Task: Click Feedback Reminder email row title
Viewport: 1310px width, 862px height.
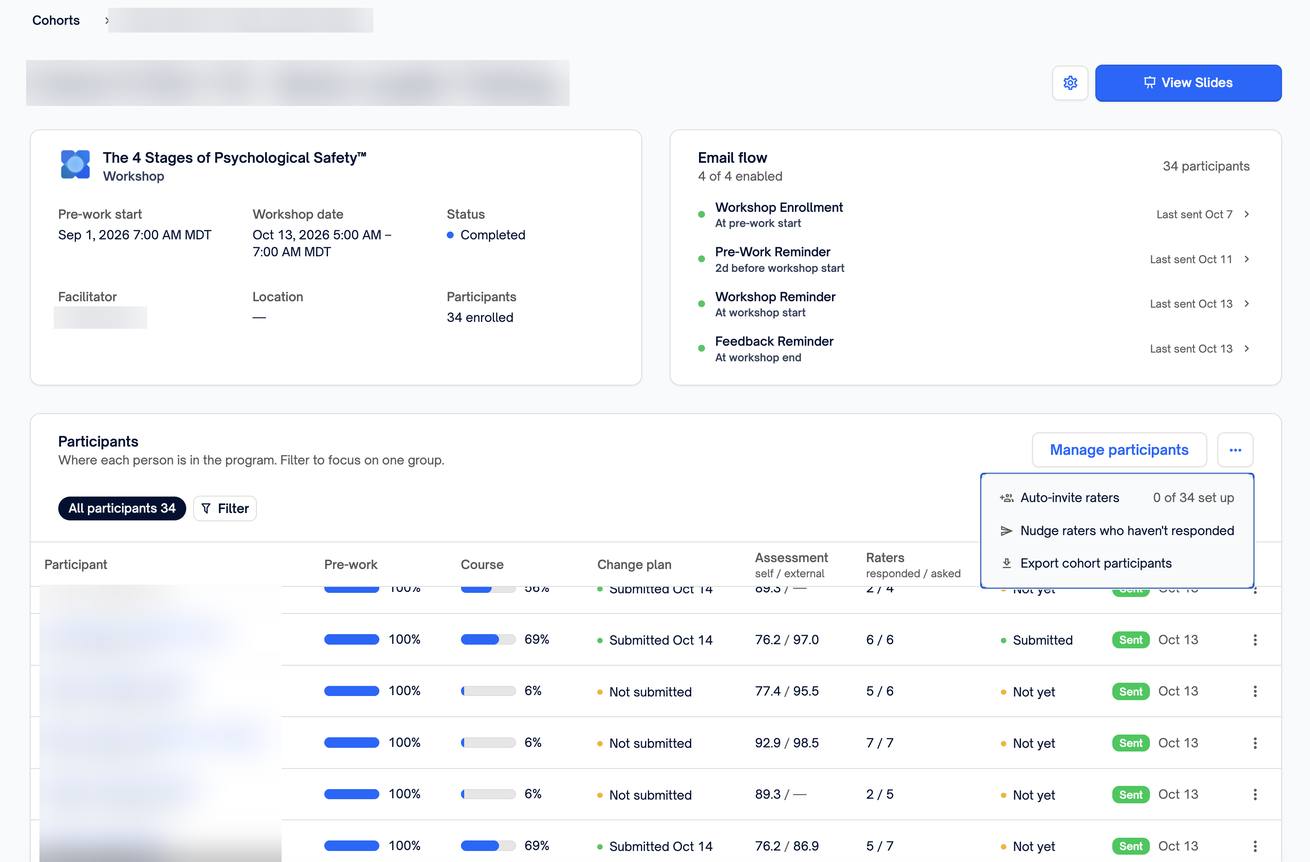Action: [774, 341]
